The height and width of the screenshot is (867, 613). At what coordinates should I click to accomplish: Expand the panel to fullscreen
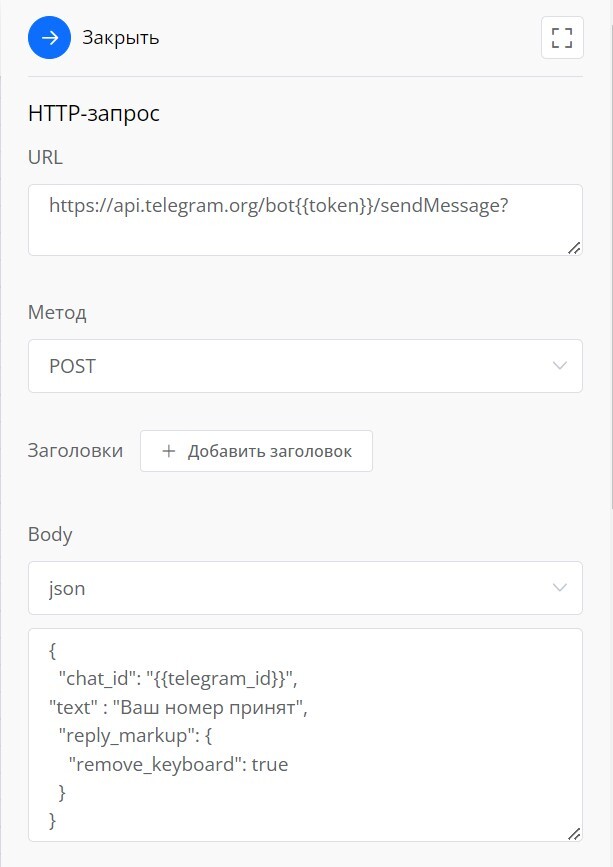point(562,39)
